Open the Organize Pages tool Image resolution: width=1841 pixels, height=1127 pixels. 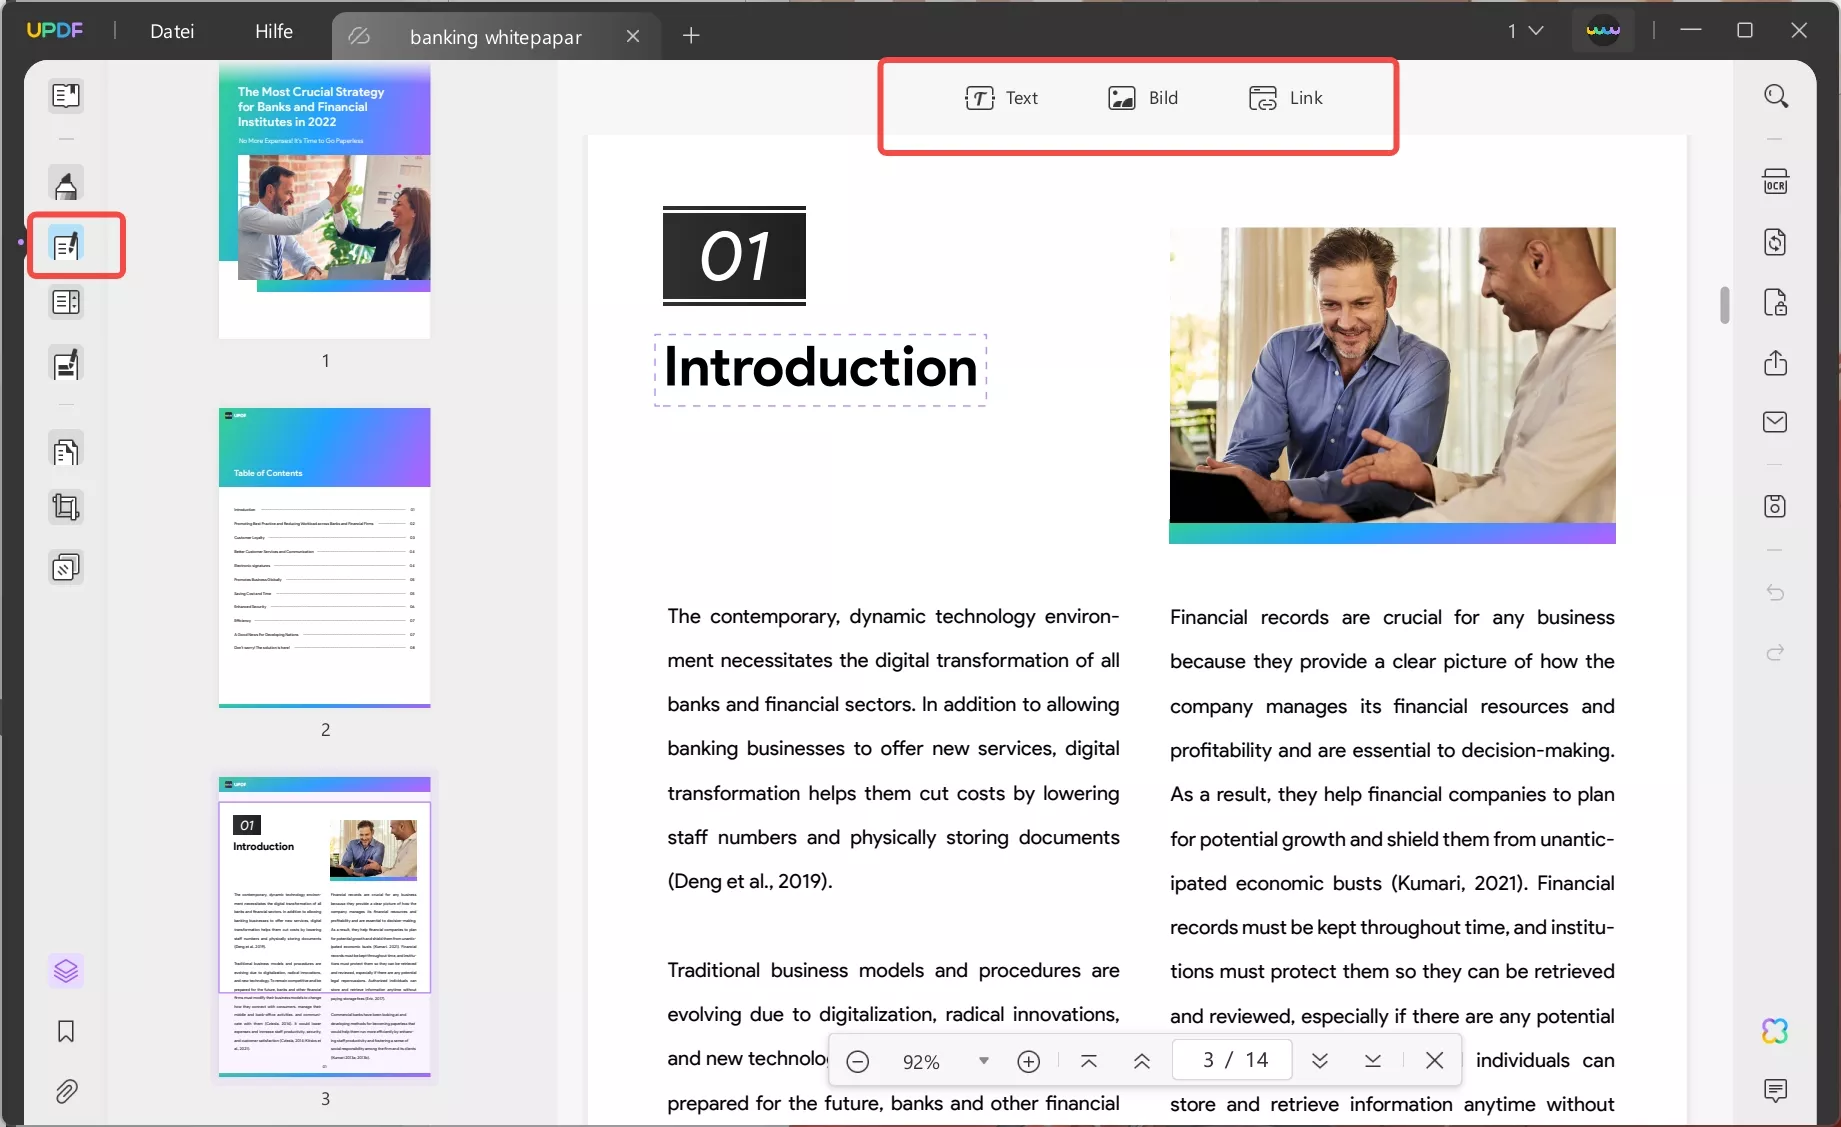pyautogui.click(x=66, y=452)
